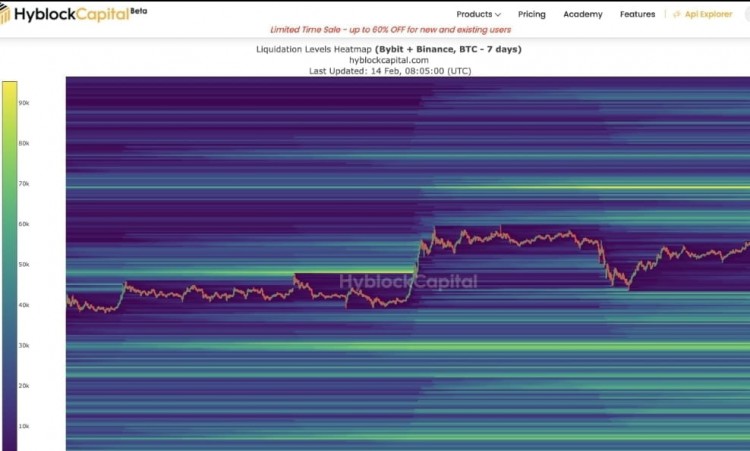The image size is (750, 451).
Task: Click the 40k label on color scale
Action: pos(24,305)
